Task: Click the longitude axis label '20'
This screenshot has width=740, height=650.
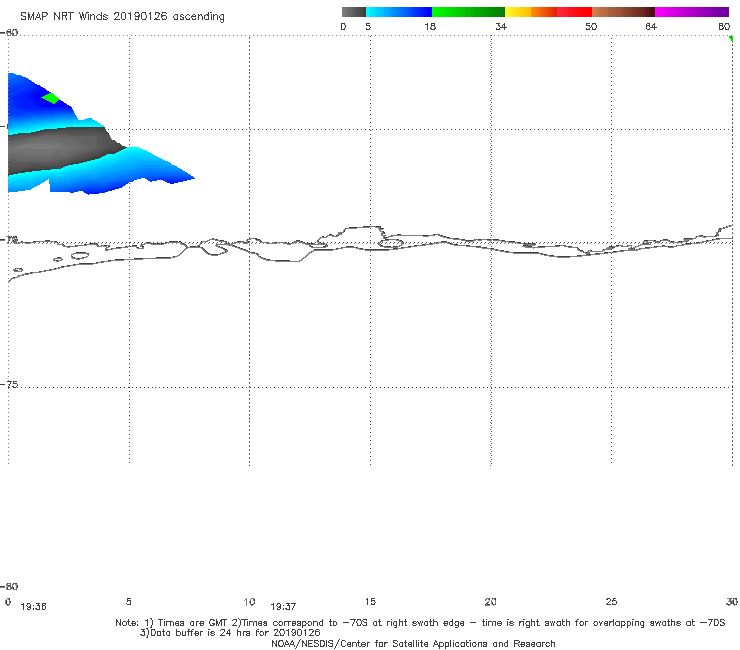Action: click(490, 601)
